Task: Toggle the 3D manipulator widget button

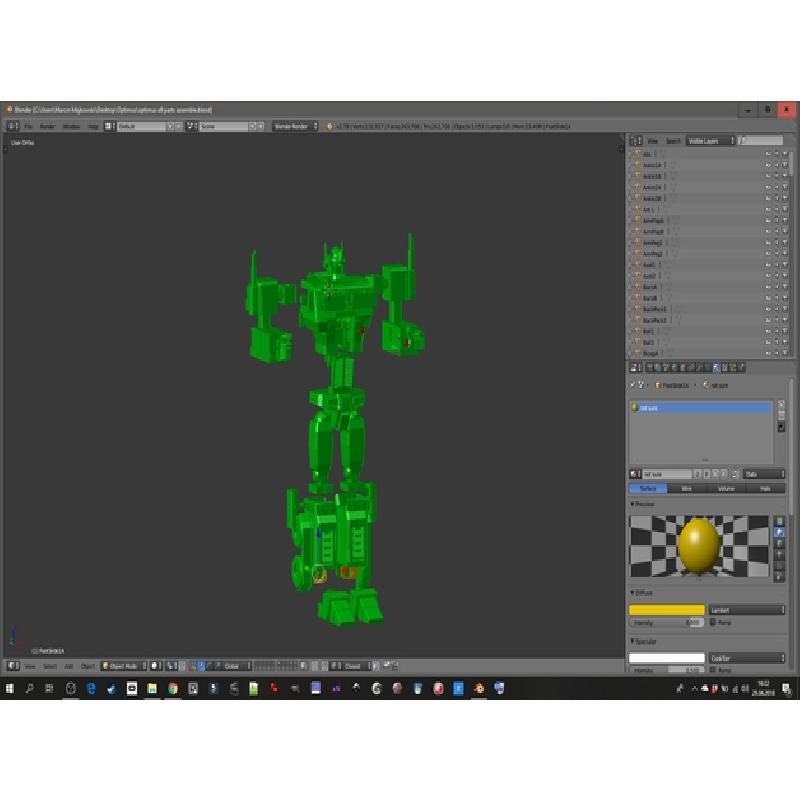Action: [x=192, y=666]
